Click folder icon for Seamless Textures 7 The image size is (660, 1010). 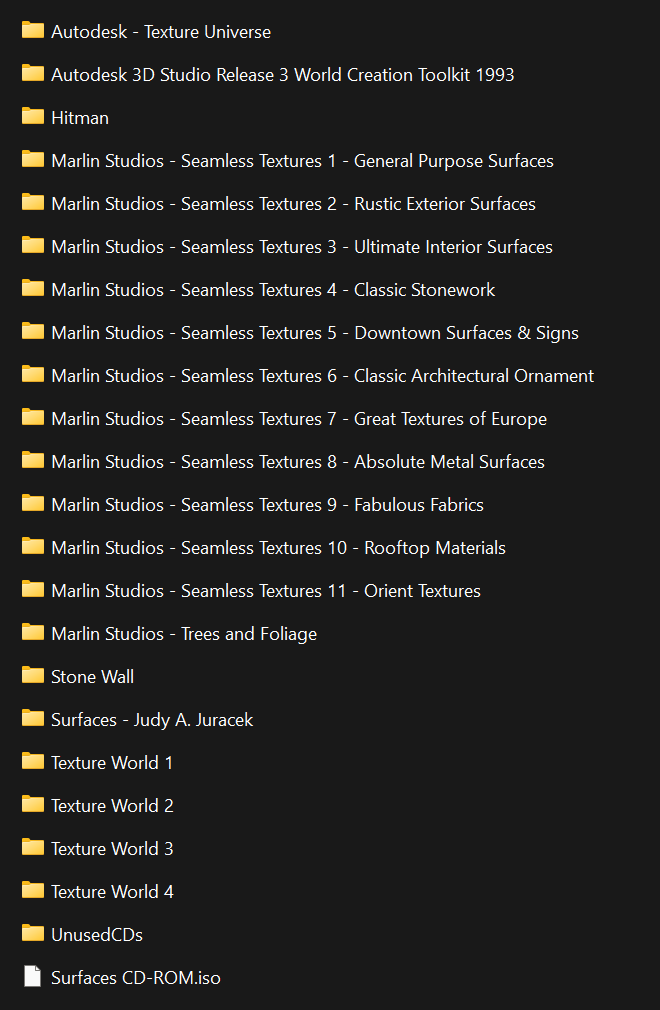(x=33, y=417)
